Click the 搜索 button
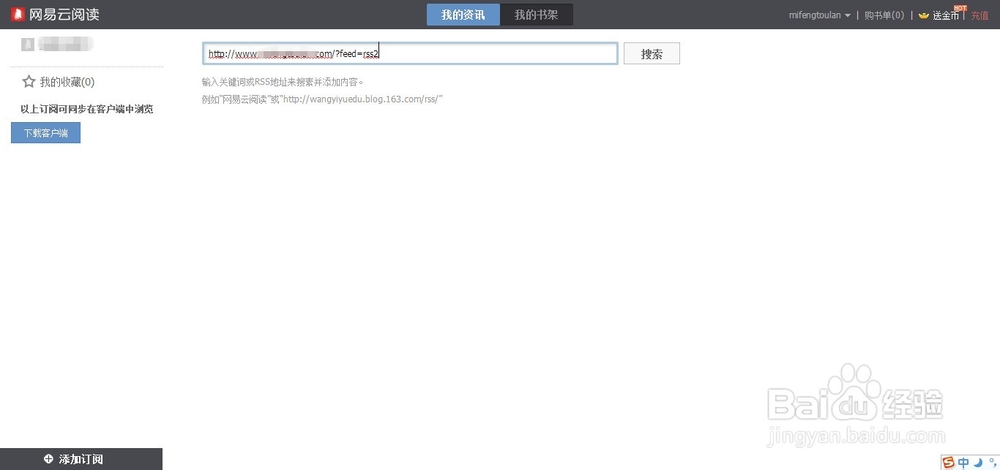This screenshot has height=470, width=1000. 652,54
